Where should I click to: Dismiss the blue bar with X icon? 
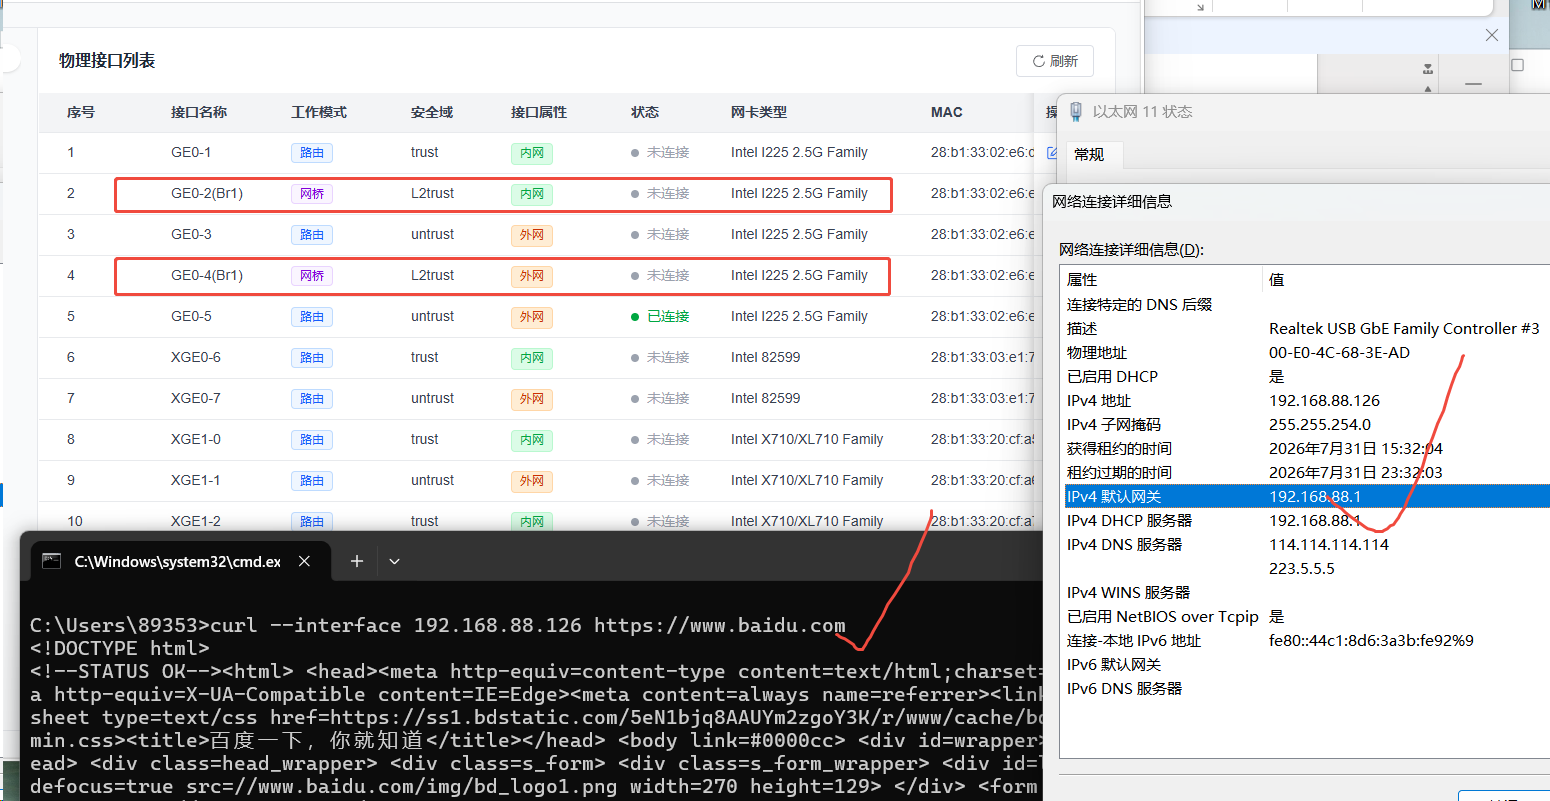tap(1492, 35)
